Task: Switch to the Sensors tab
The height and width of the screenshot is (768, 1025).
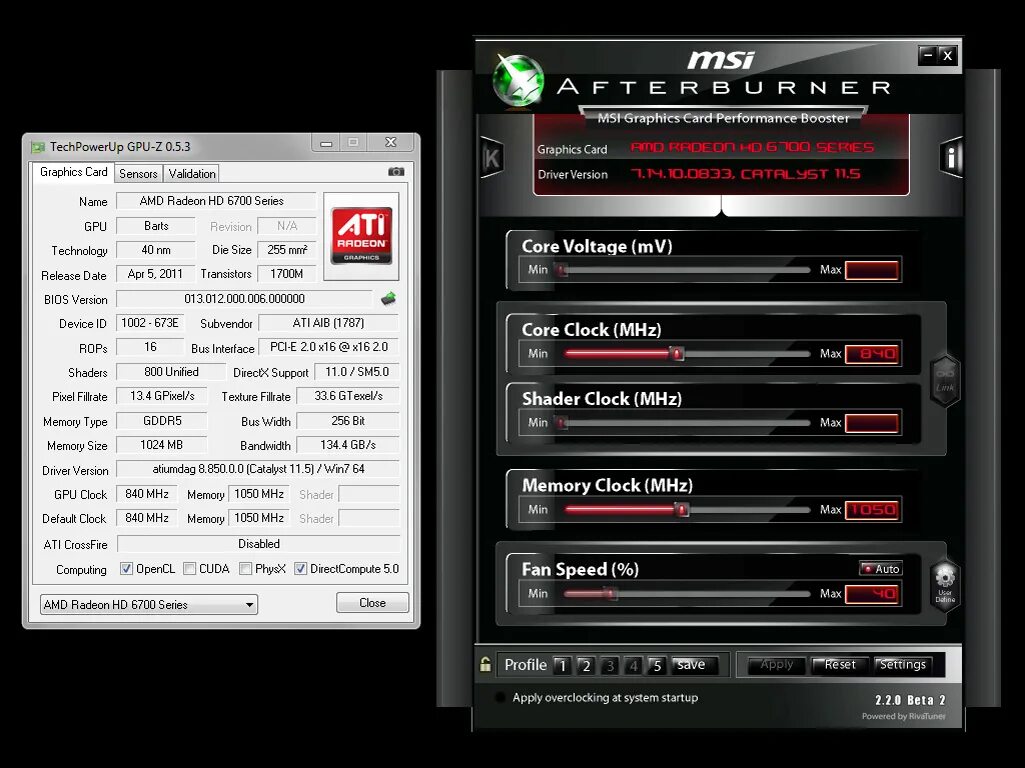Action: tap(138, 174)
